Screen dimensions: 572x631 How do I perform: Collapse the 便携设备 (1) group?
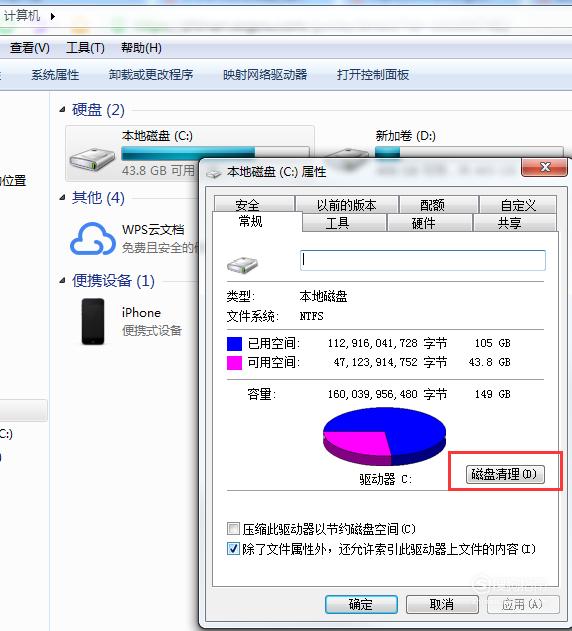pos(62,280)
